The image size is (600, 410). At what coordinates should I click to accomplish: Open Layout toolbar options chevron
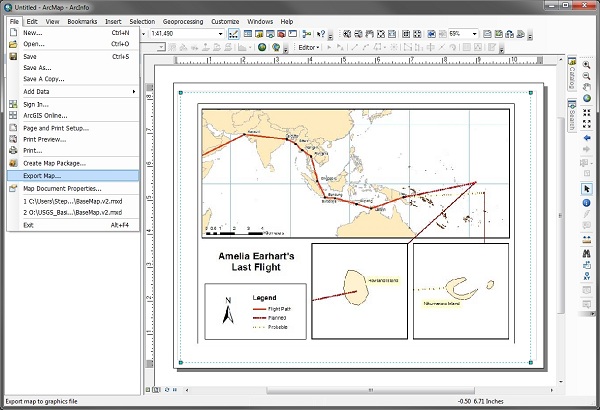(x=530, y=36)
